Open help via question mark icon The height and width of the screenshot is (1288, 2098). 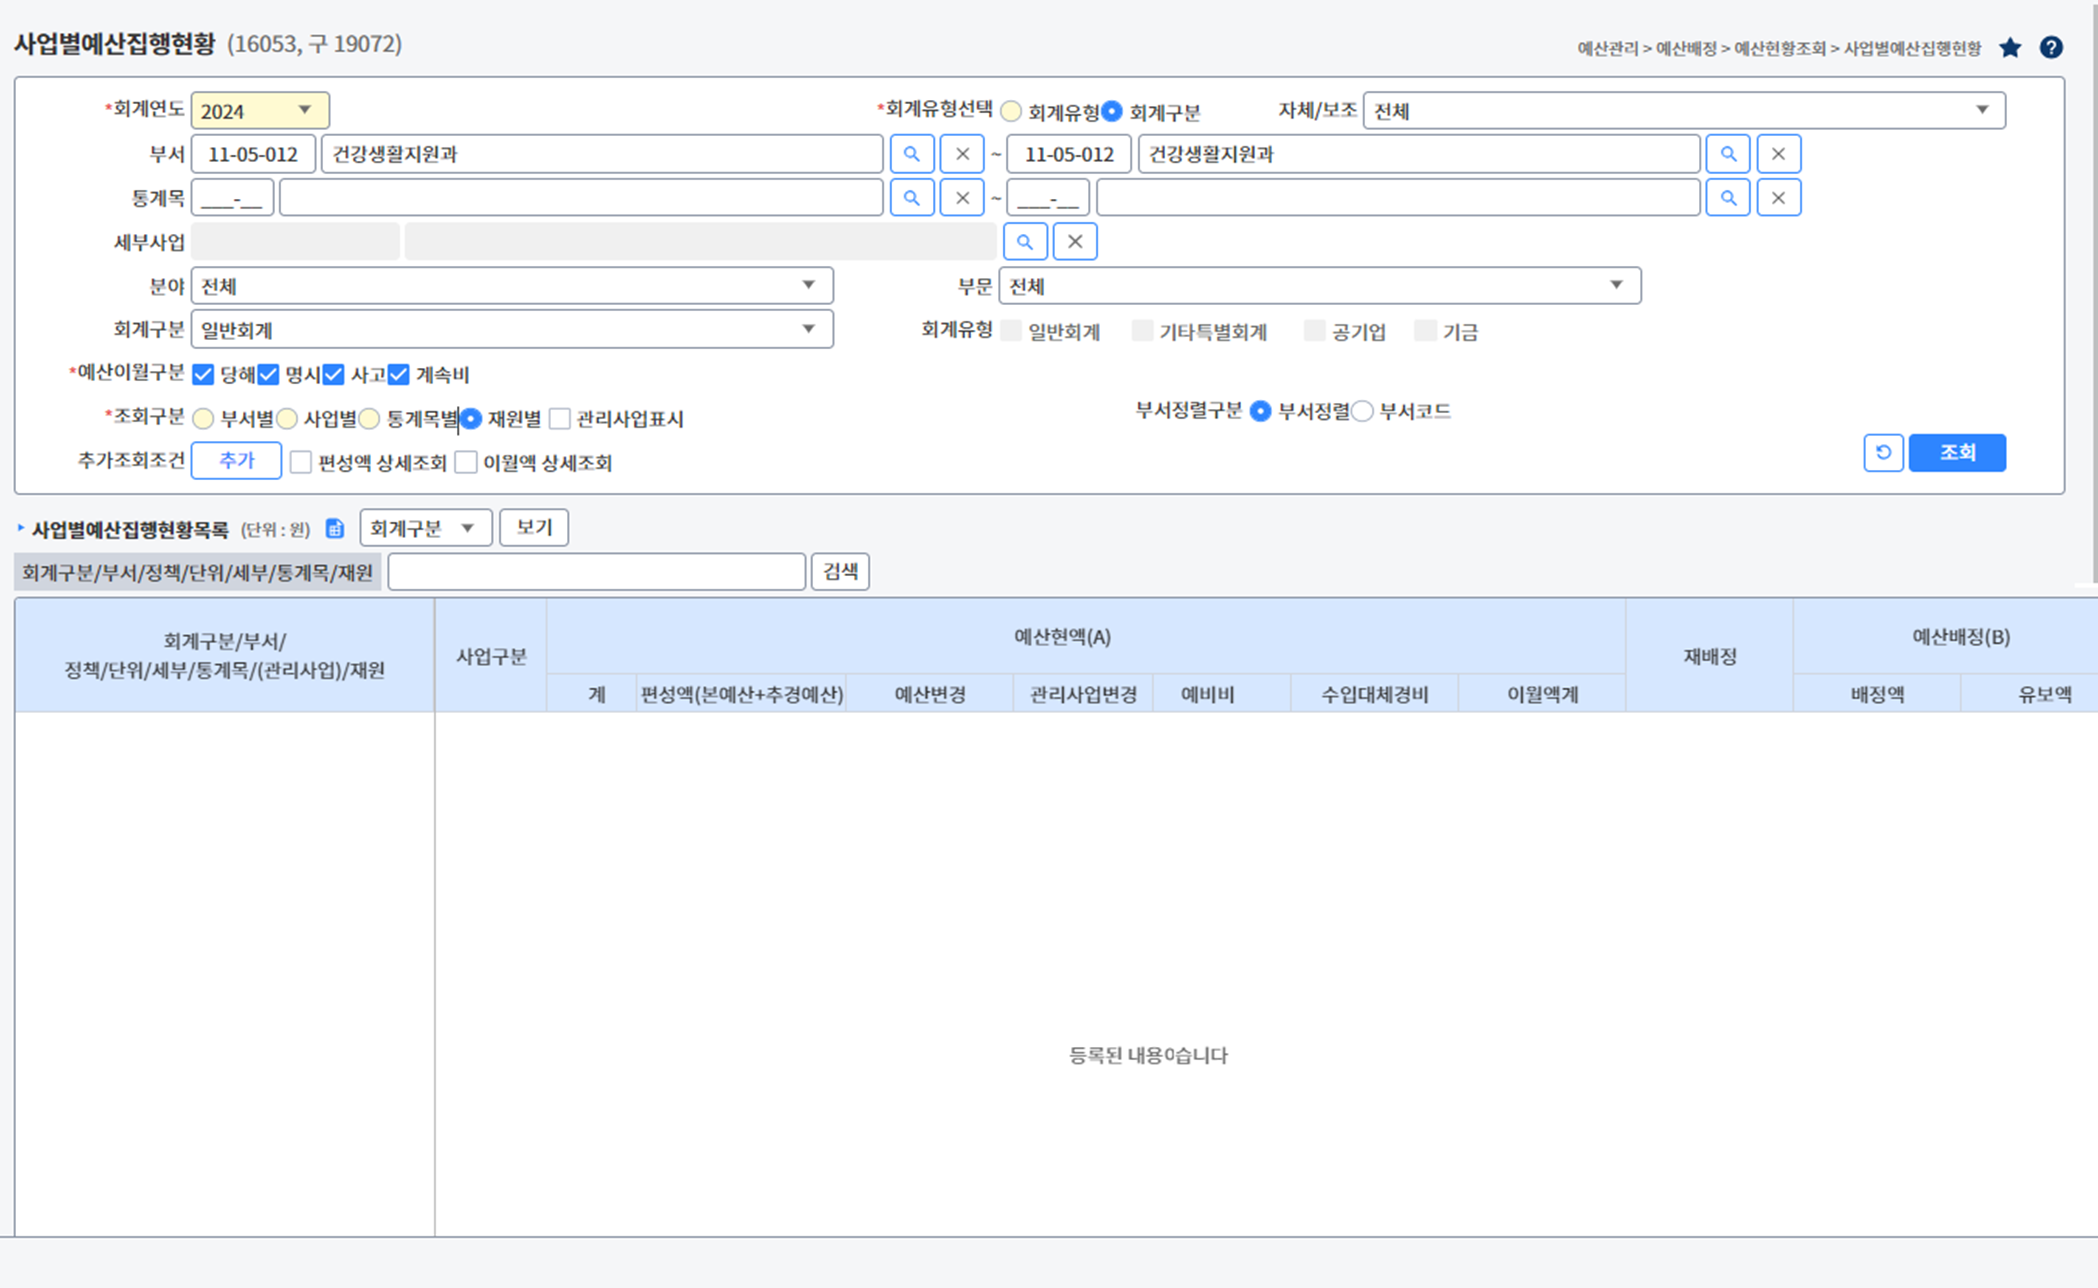point(2051,47)
